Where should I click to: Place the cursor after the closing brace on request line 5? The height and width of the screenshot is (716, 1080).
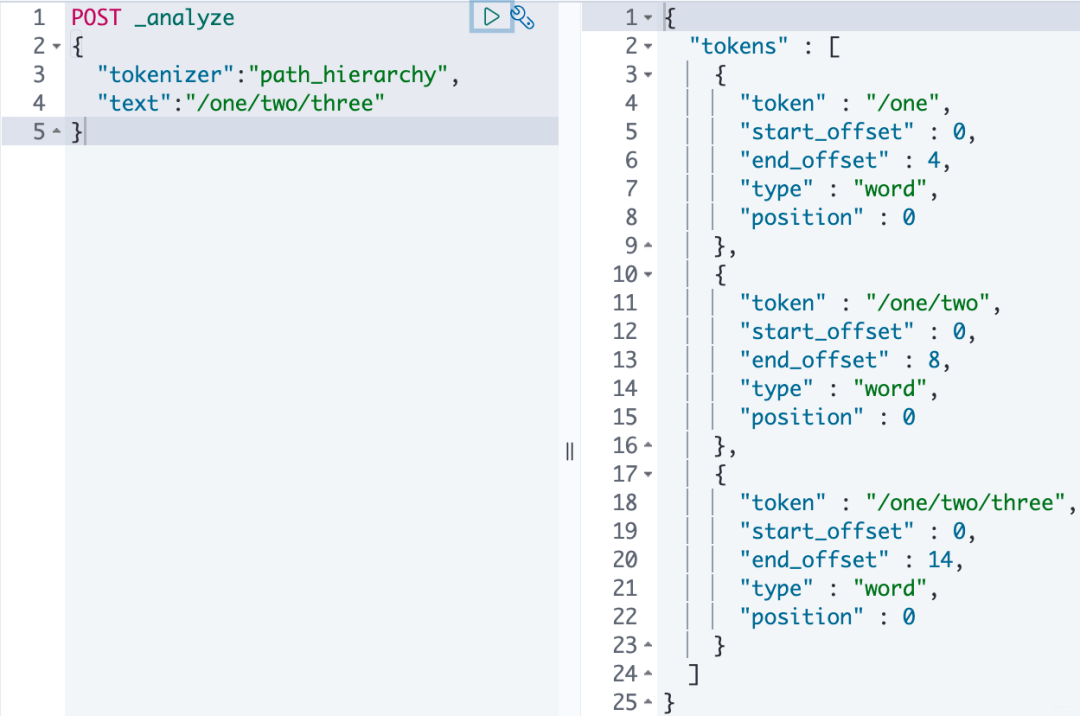tap(84, 131)
